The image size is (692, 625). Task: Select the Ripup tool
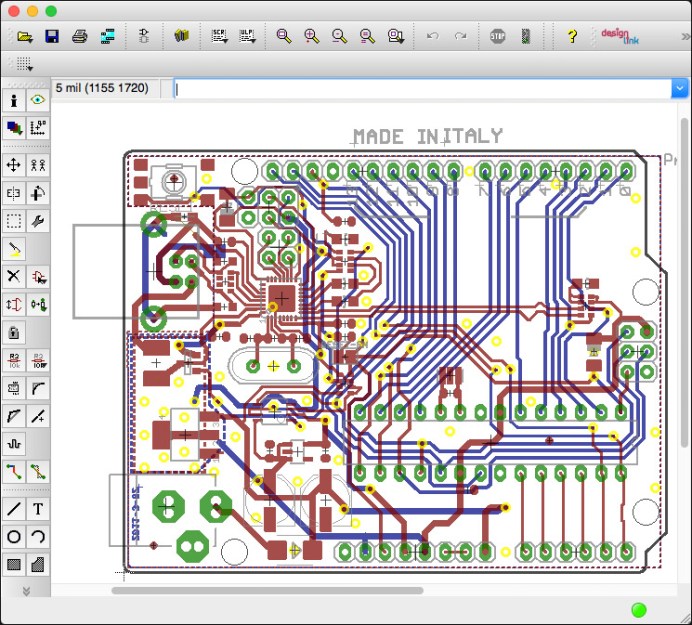[38, 470]
